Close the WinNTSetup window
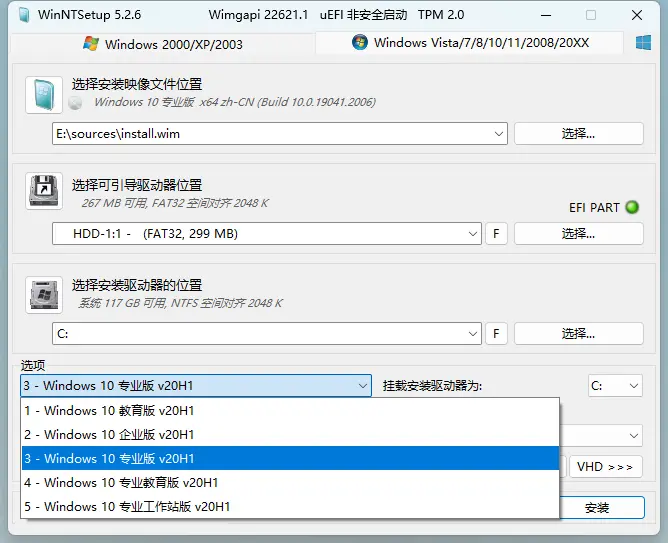The width and height of the screenshot is (668, 543). 637,15
